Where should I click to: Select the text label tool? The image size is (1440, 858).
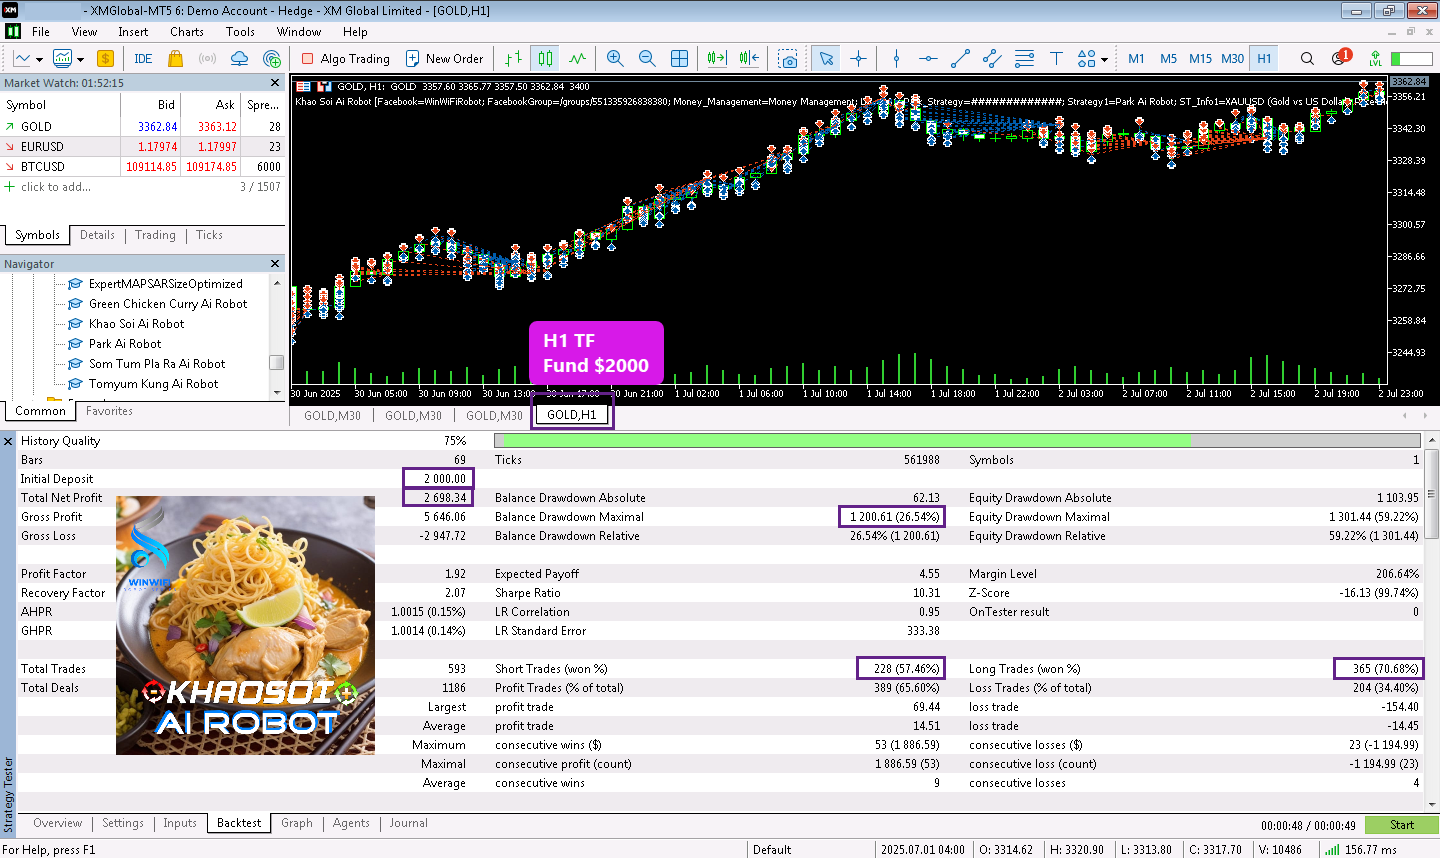click(1056, 59)
